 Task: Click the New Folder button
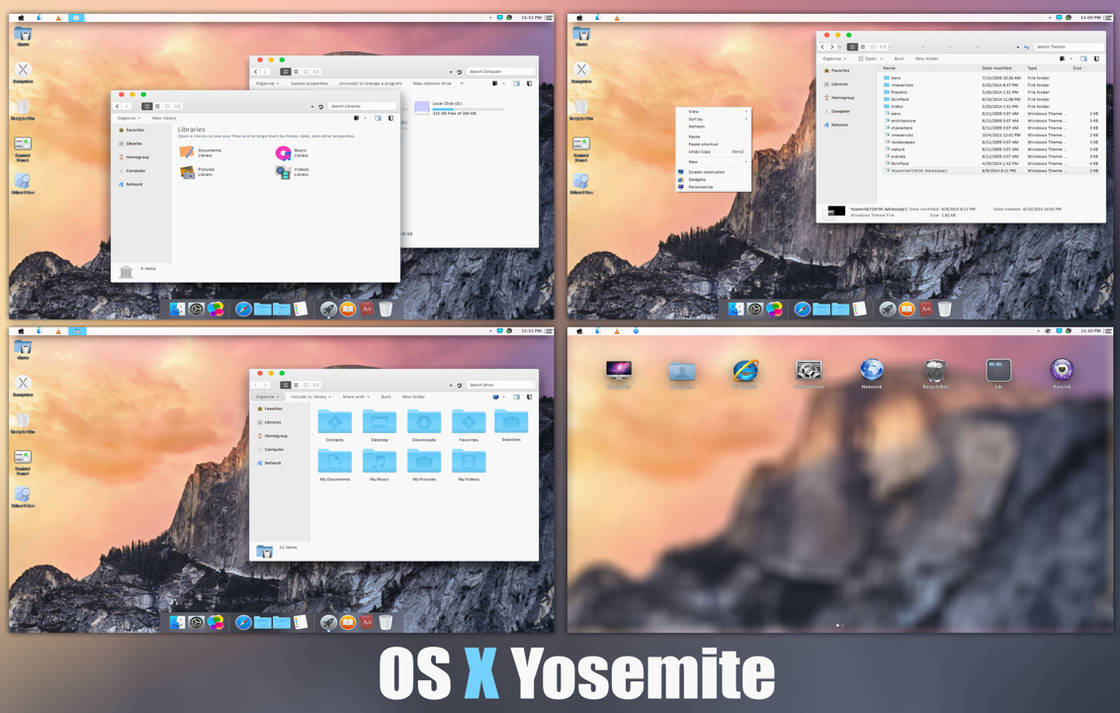click(414, 397)
